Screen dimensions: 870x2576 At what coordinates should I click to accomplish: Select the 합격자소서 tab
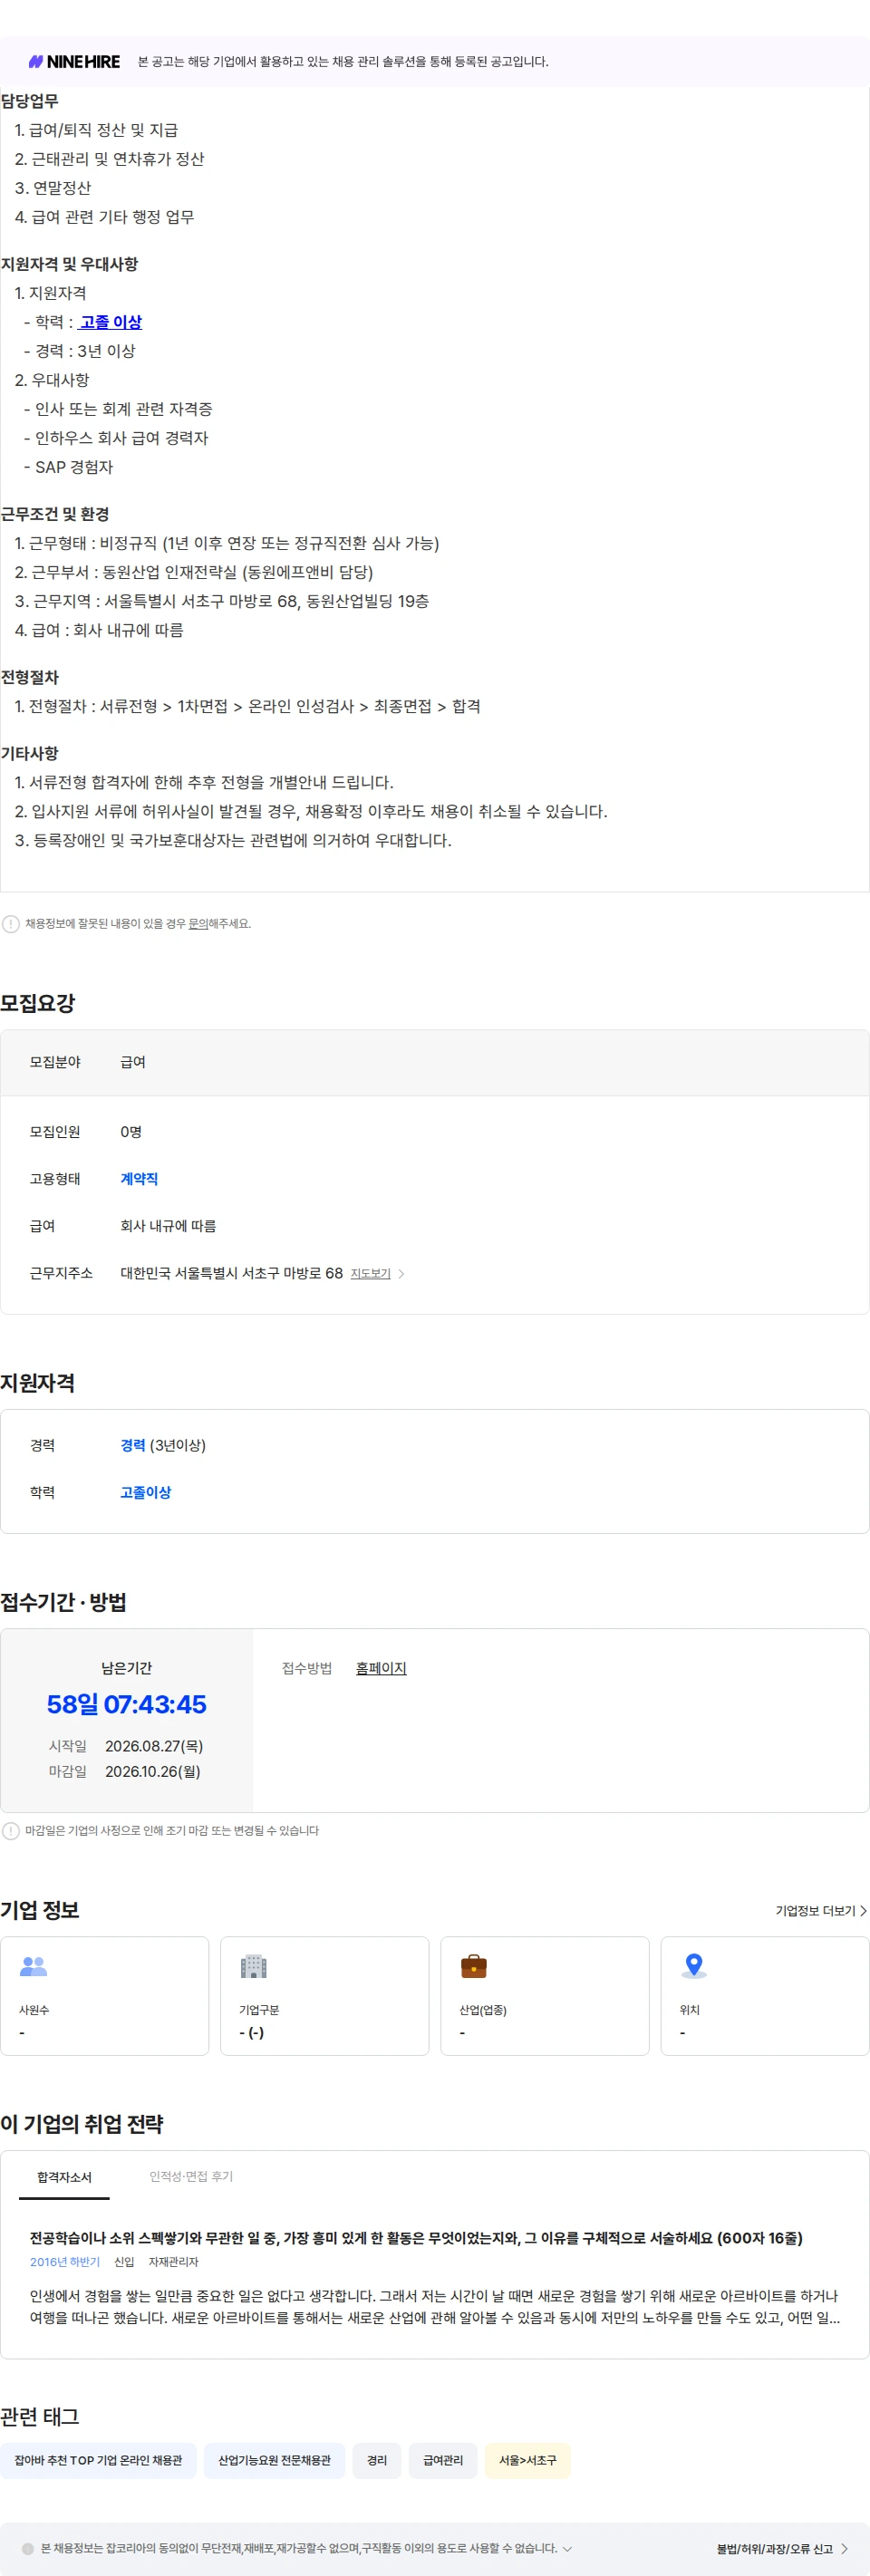(x=64, y=2177)
